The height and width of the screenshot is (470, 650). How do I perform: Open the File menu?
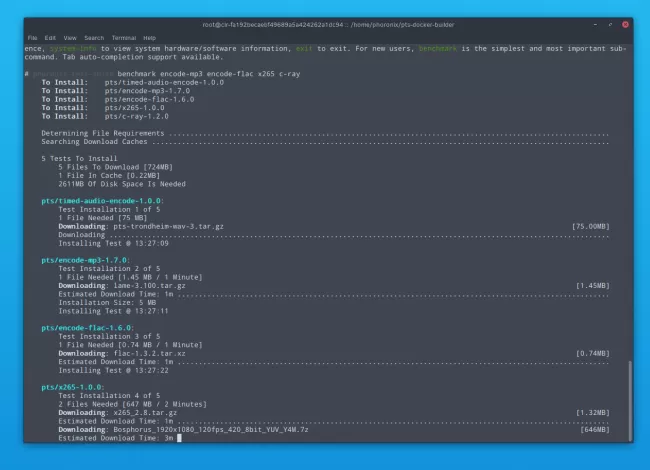coord(32,38)
